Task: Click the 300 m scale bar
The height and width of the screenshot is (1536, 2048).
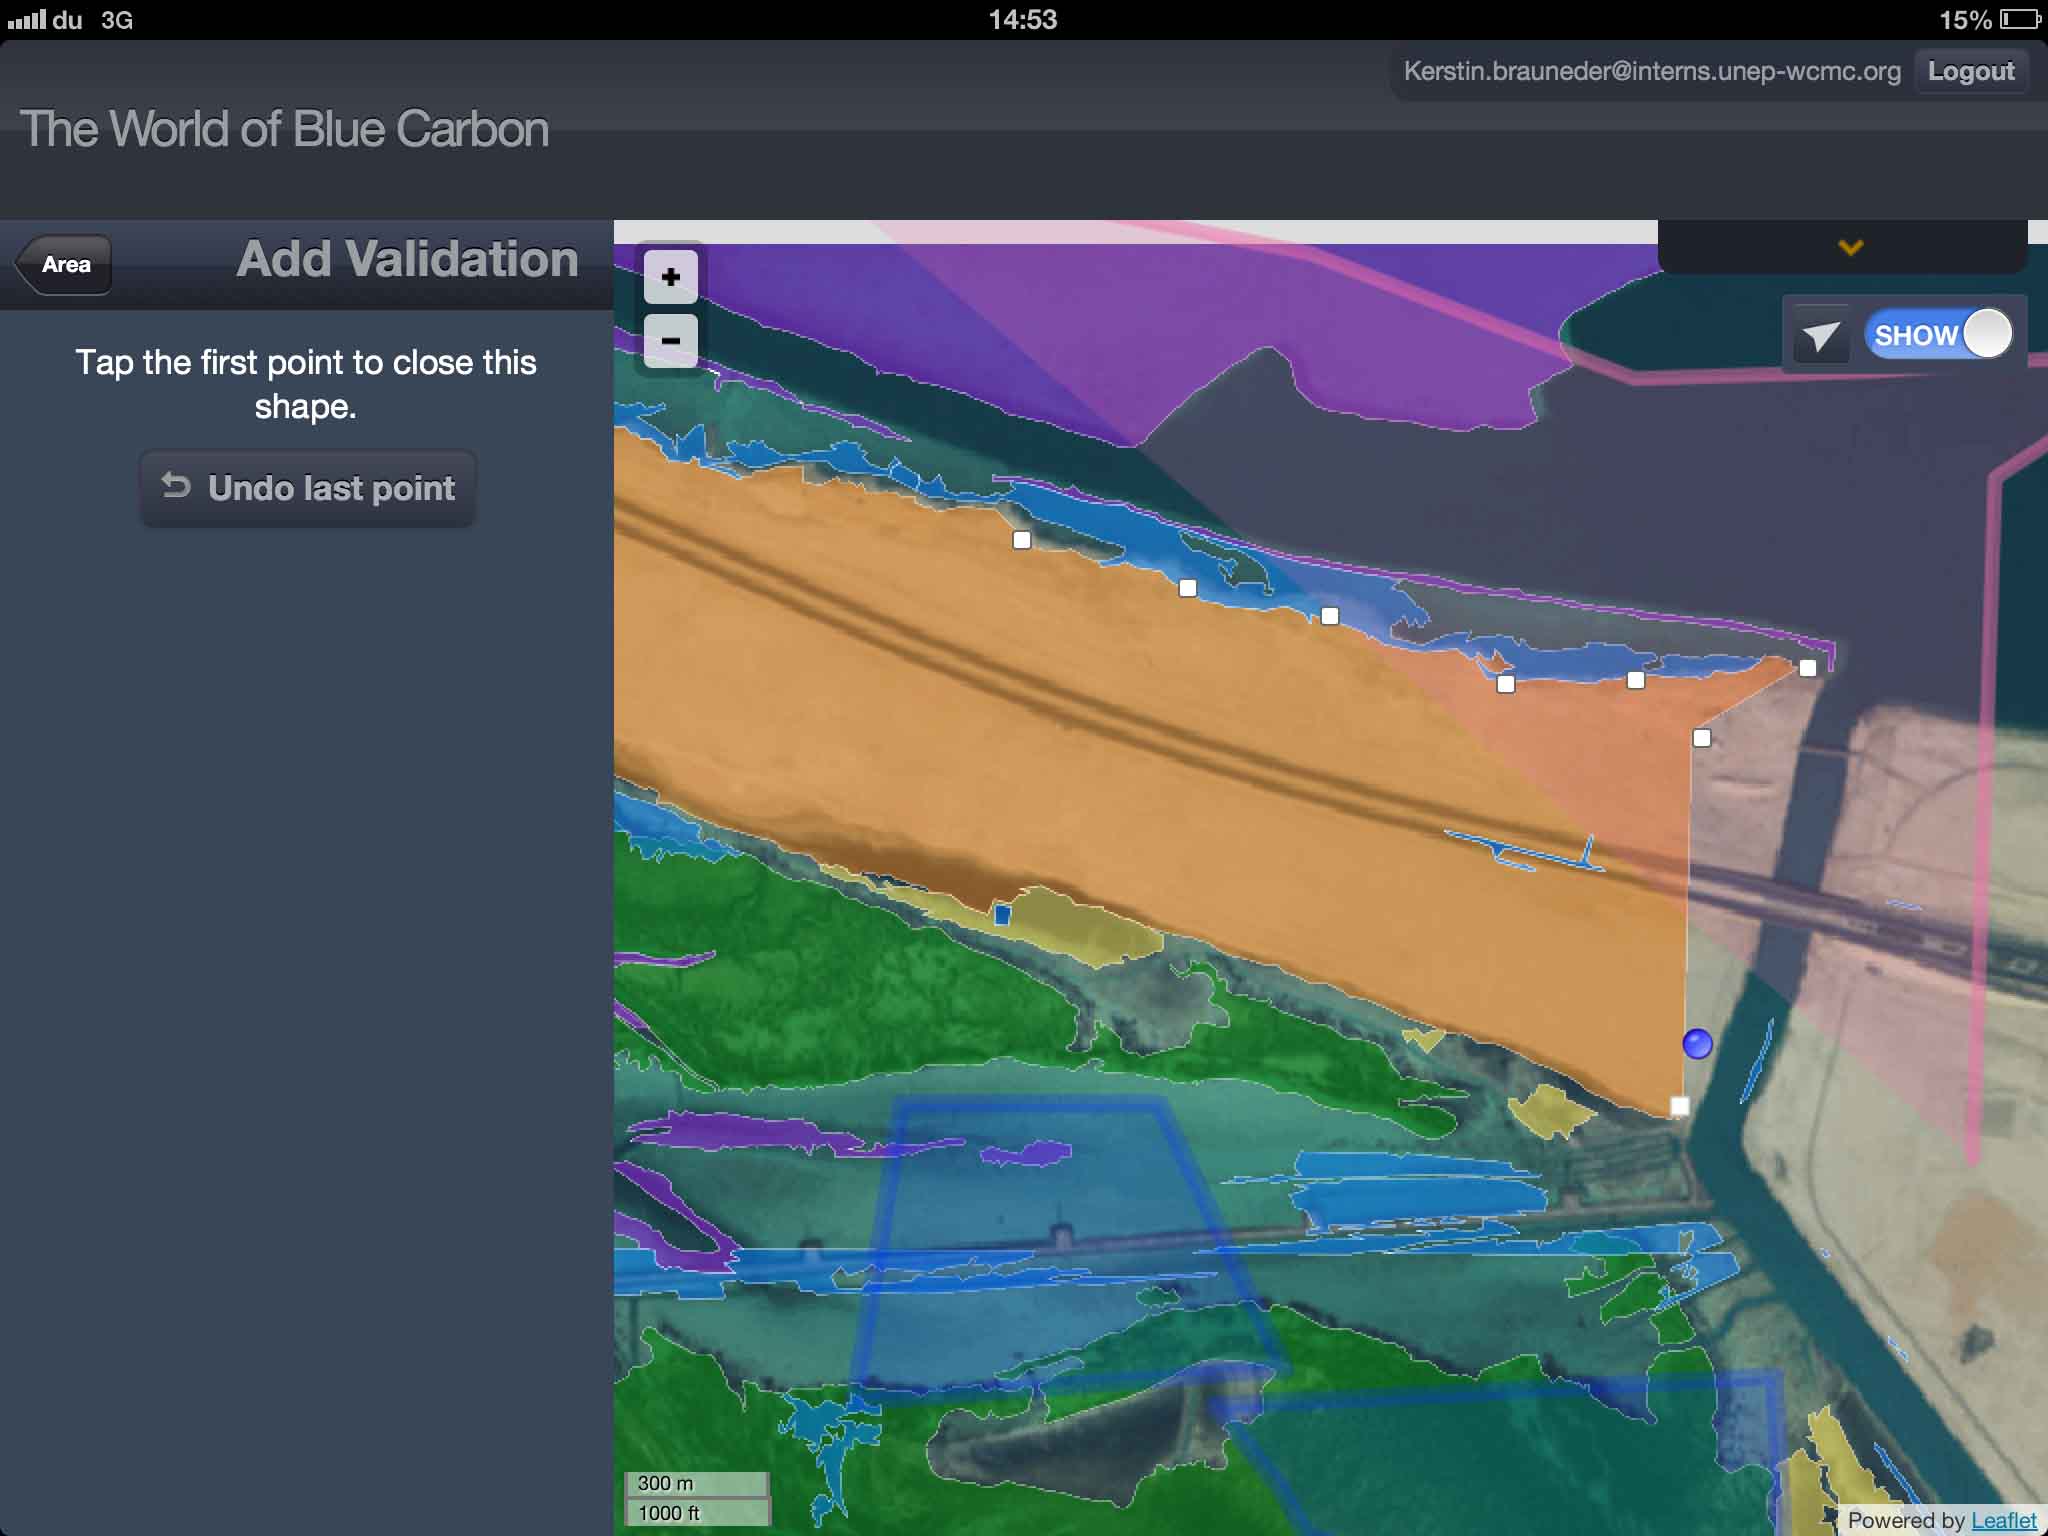Action: (697, 1483)
